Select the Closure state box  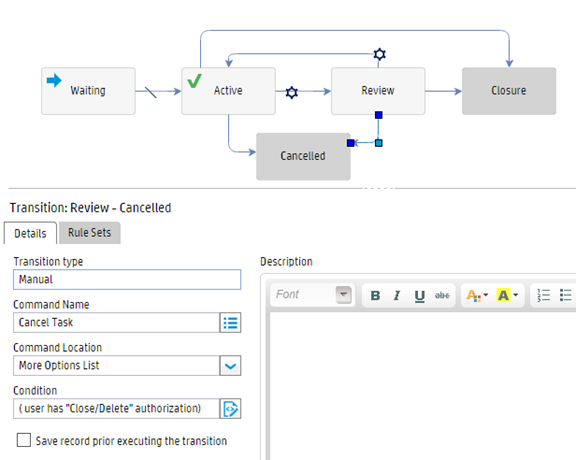pos(509,91)
